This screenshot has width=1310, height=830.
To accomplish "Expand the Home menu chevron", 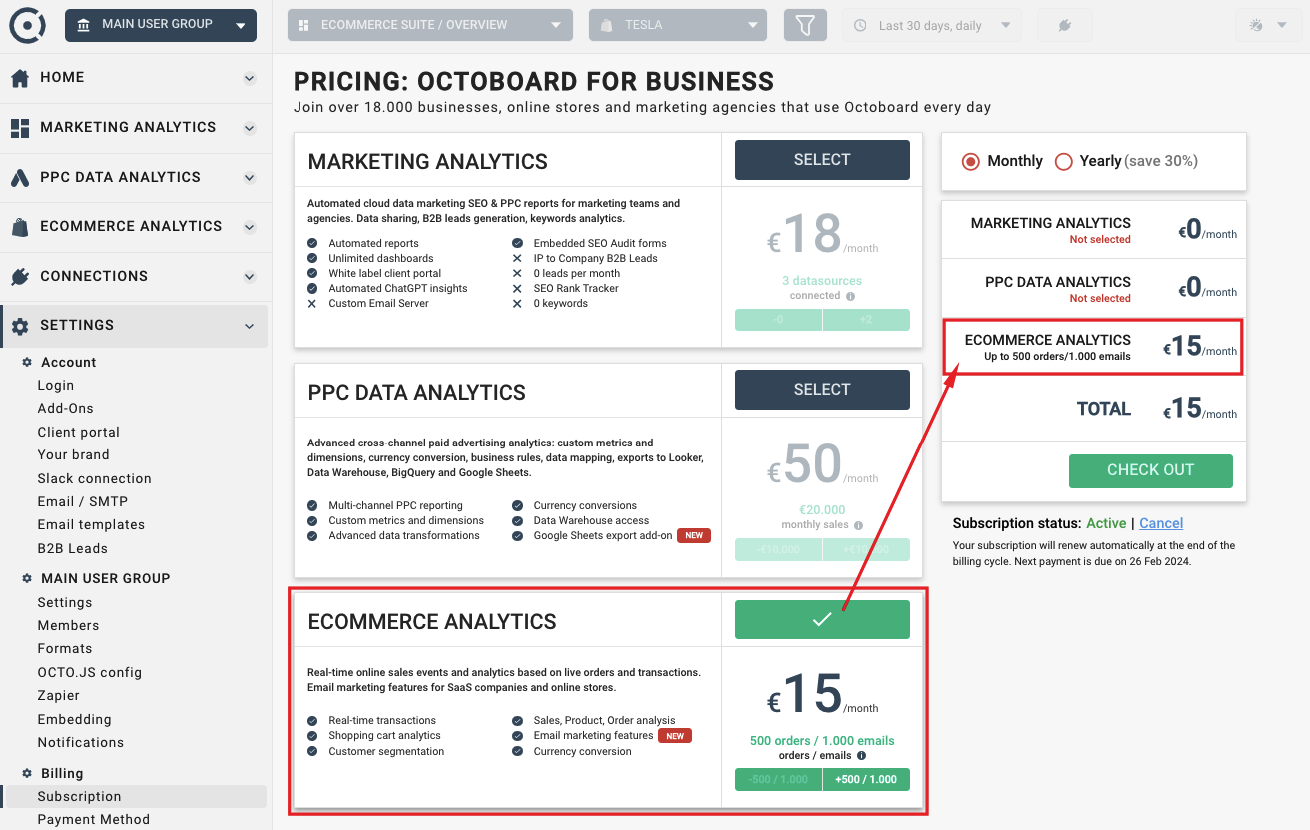I will (x=250, y=78).
